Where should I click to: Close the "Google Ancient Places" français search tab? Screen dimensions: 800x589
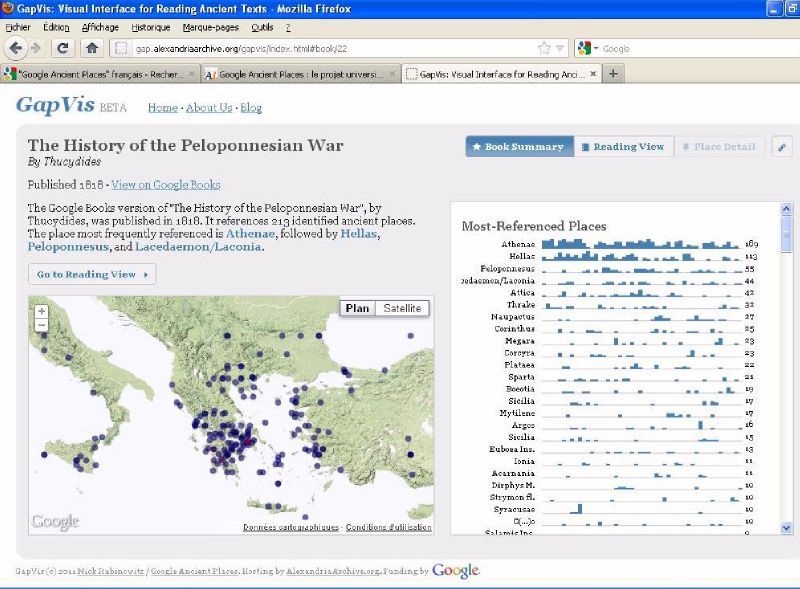pyautogui.click(x=191, y=74)
